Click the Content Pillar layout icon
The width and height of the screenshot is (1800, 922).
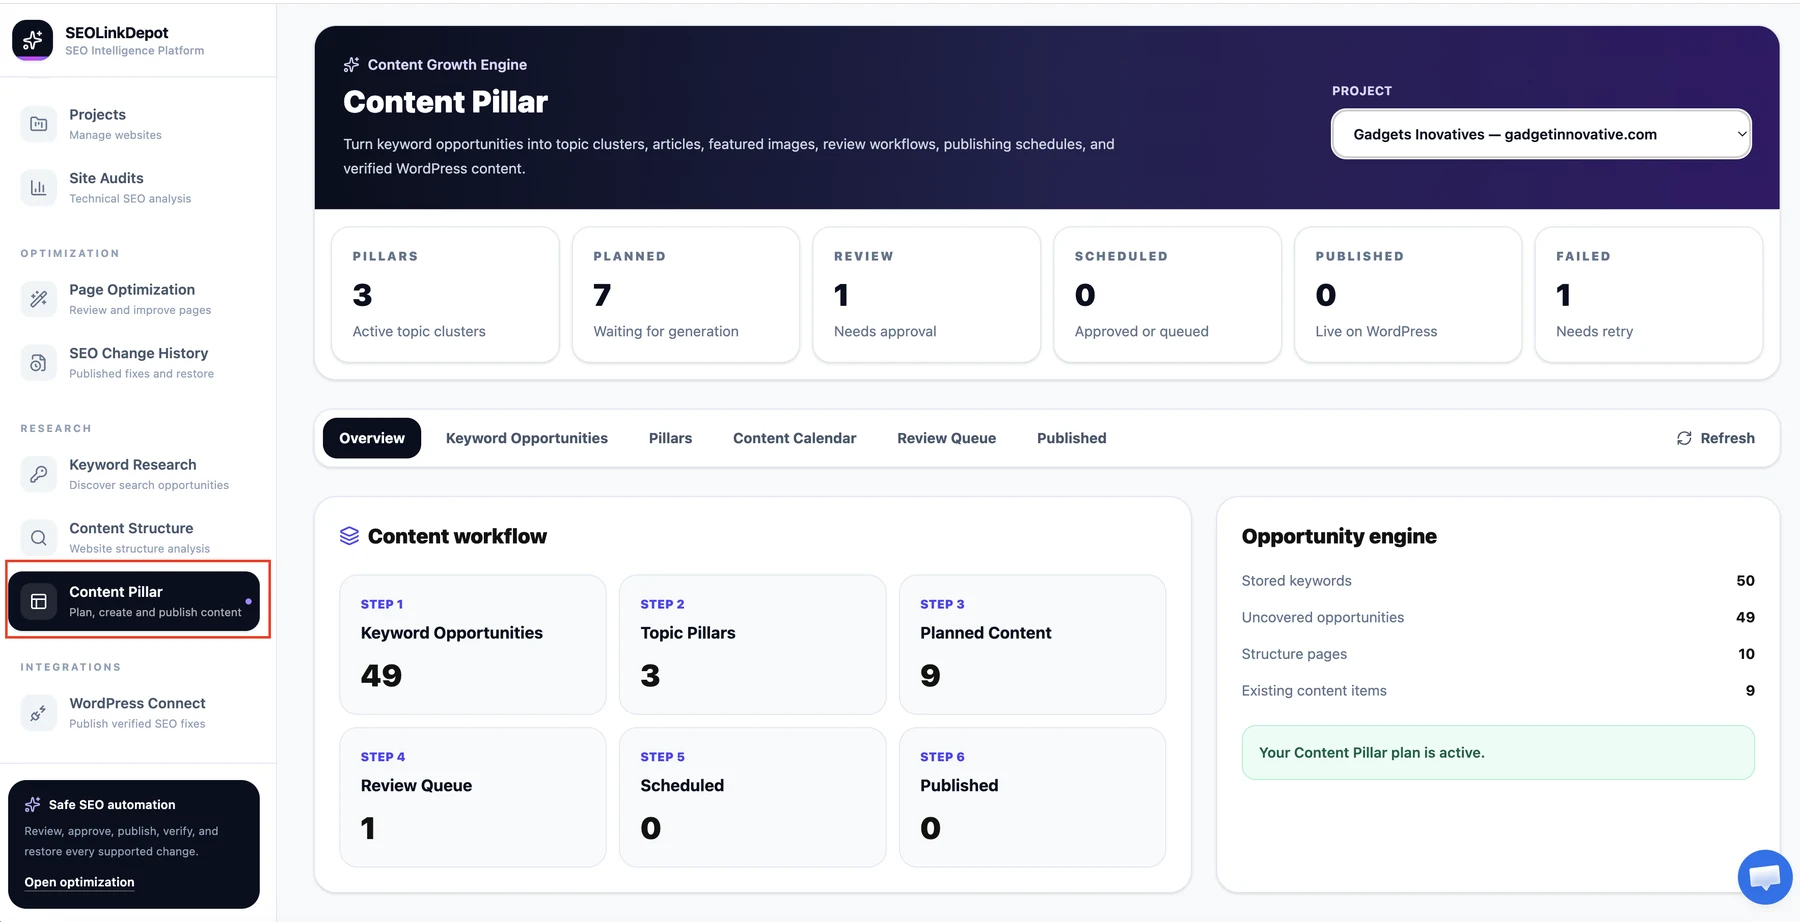point(38,601)
